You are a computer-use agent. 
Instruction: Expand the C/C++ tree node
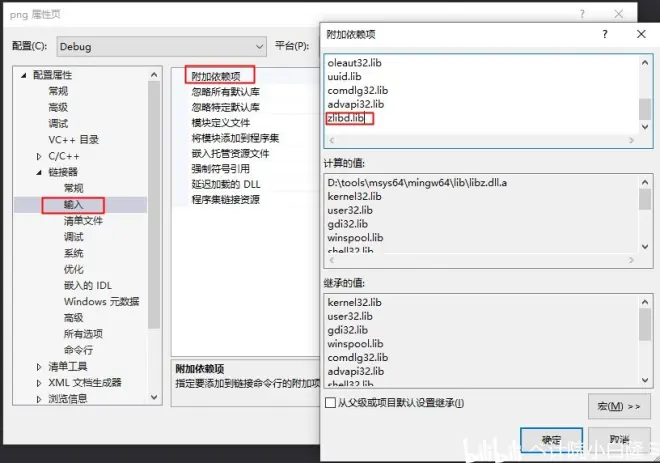tap(39, 157)
